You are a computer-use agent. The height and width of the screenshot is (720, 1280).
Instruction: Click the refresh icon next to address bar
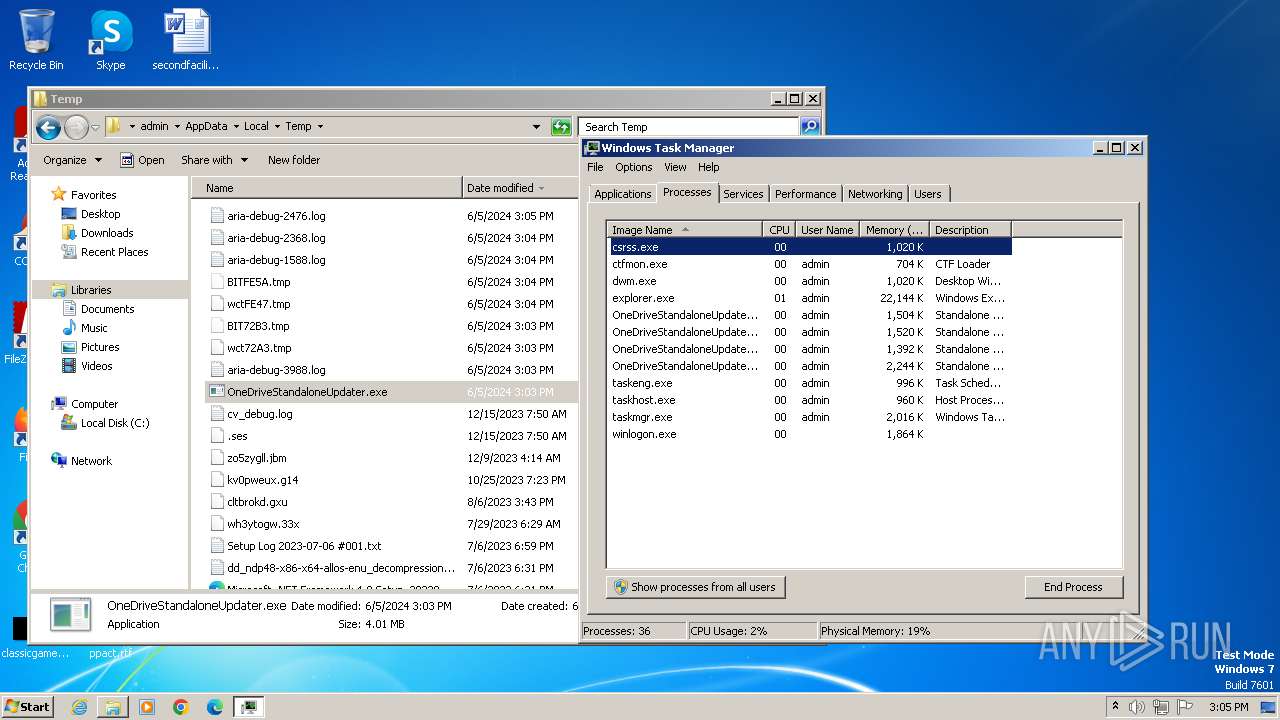tap(561, 127)
